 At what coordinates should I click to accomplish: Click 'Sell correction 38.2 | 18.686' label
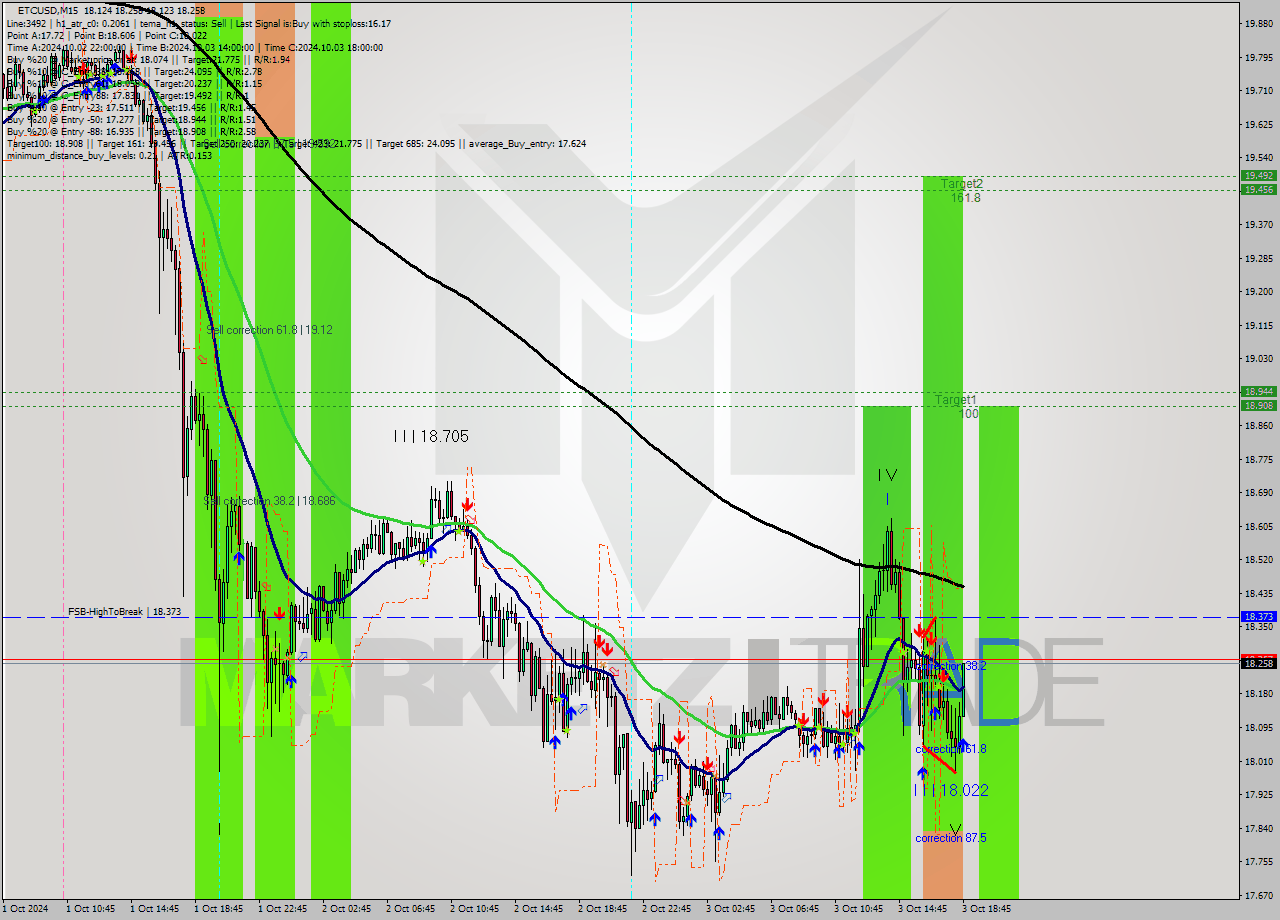[x=270, y=500]
